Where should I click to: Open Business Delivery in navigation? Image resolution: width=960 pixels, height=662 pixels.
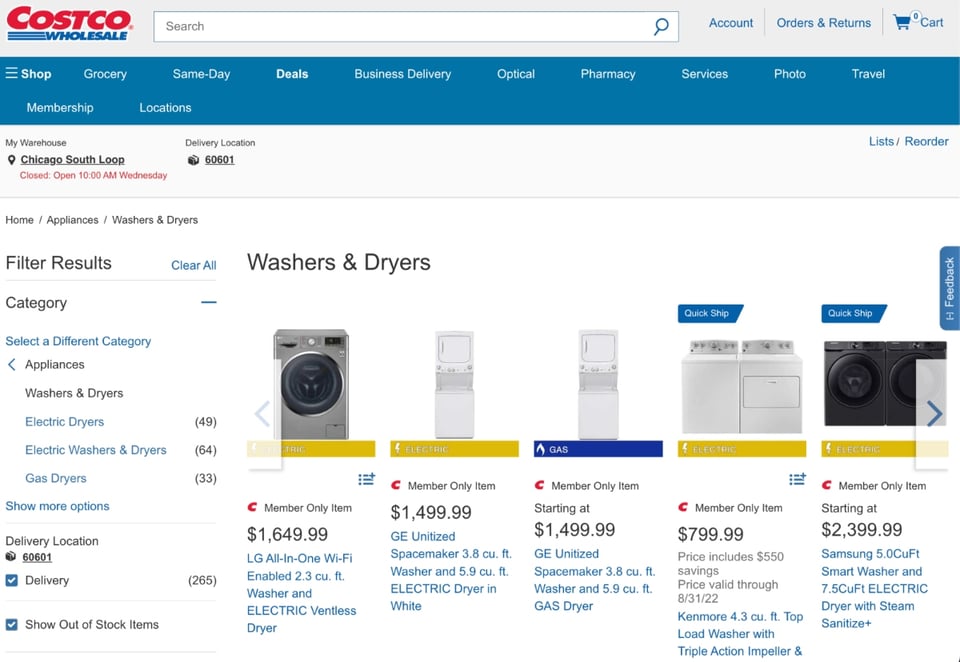pyautogui.click(x=403, y=74)
